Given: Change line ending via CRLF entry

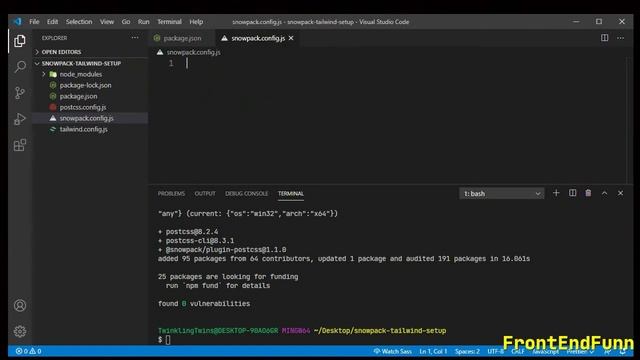Looking at the screenshot, I should pyautogui.click(x=518, y=351).
